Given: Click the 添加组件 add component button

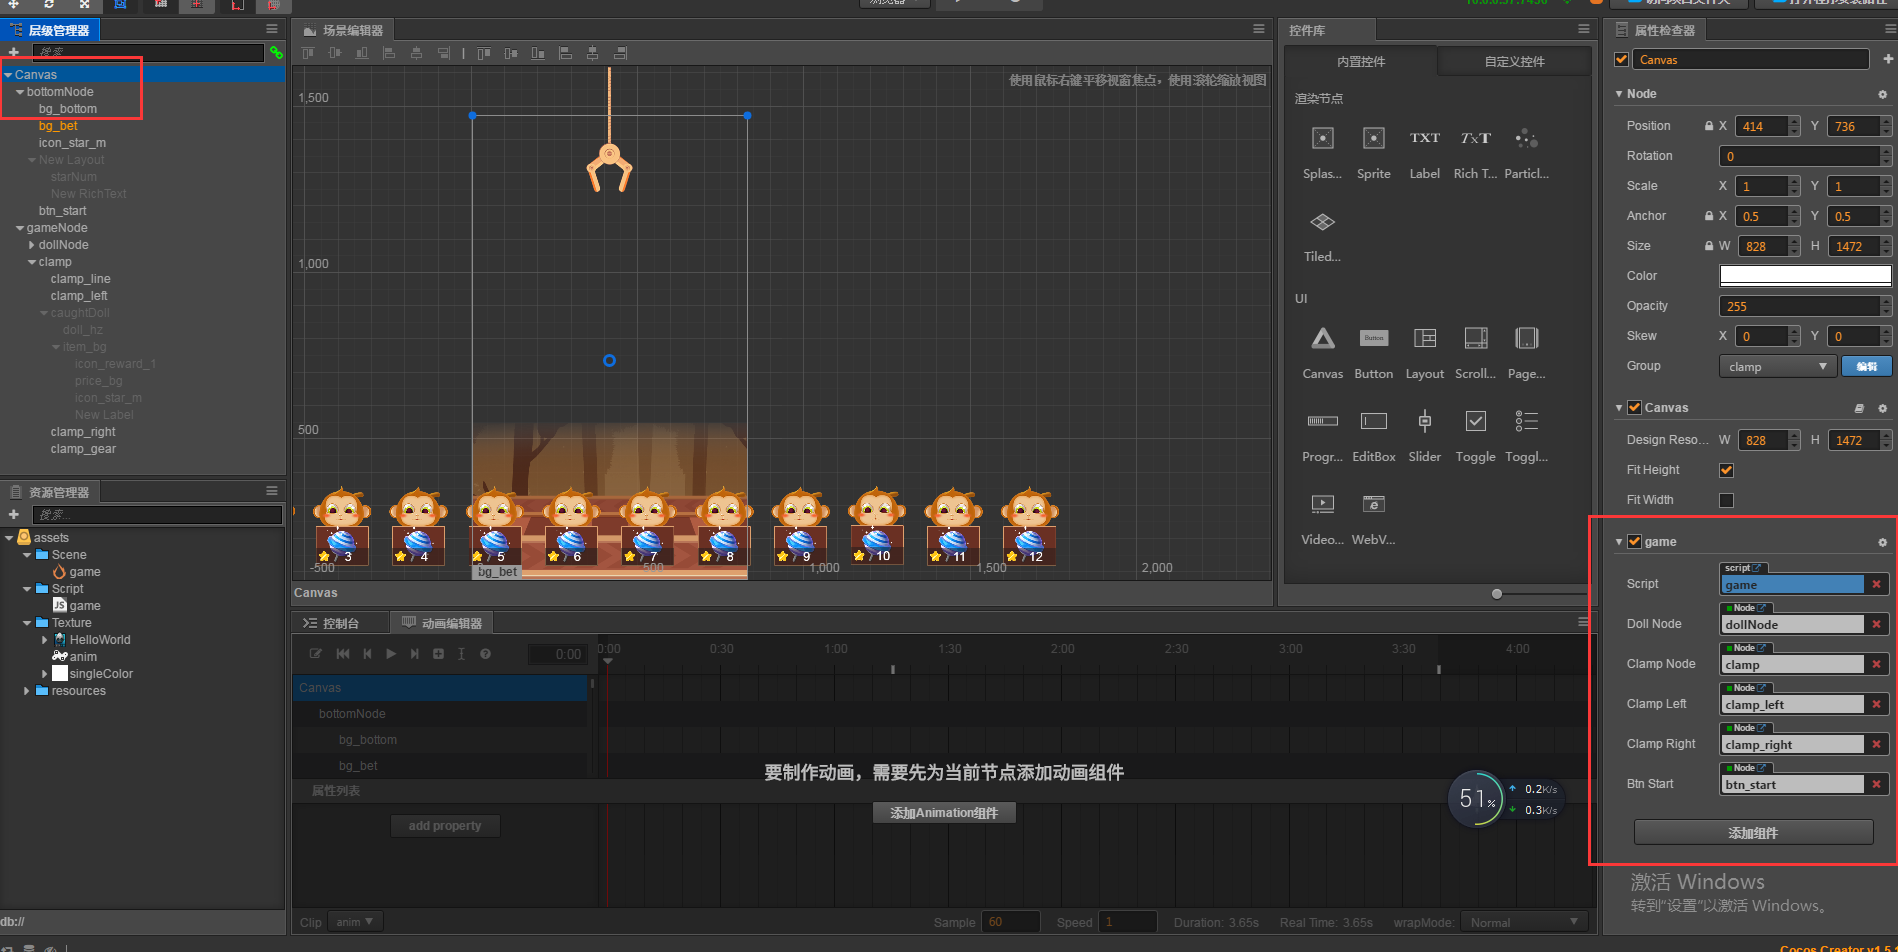Looking at the screenshot, I should click(1753, 832).
